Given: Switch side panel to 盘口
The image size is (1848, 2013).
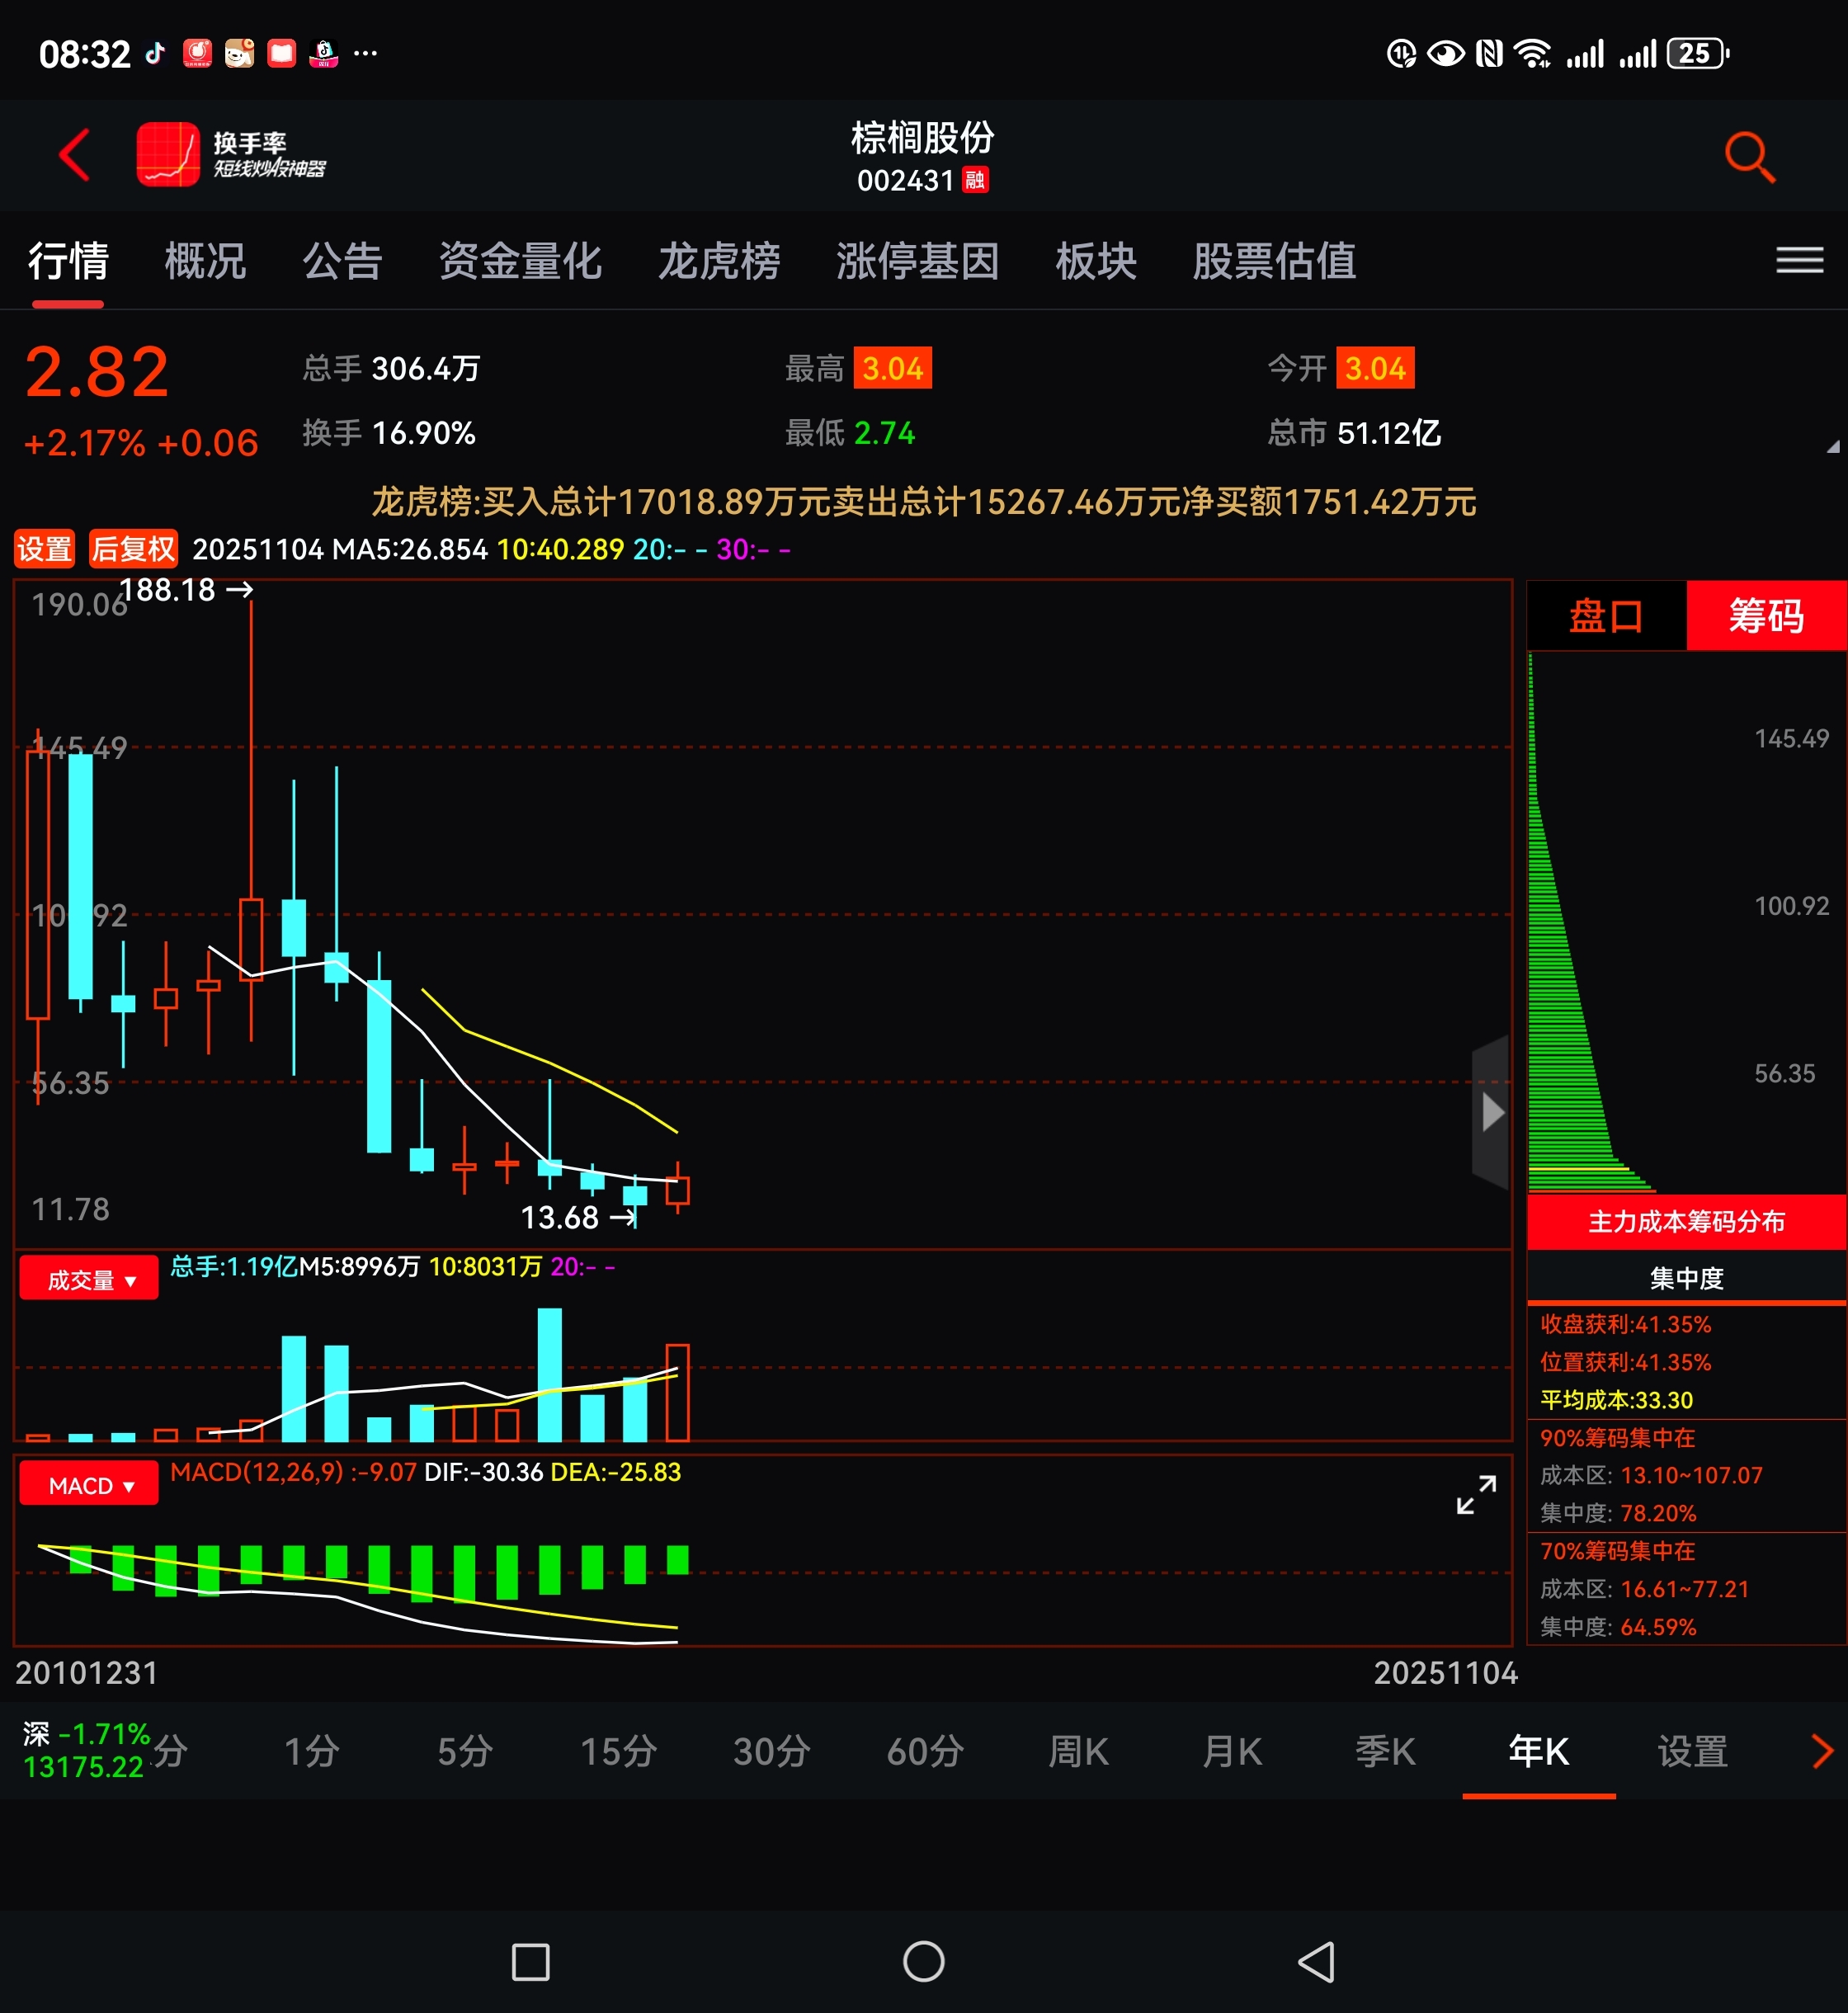Looking at the screenshot, I should (x=1605, y=616).
